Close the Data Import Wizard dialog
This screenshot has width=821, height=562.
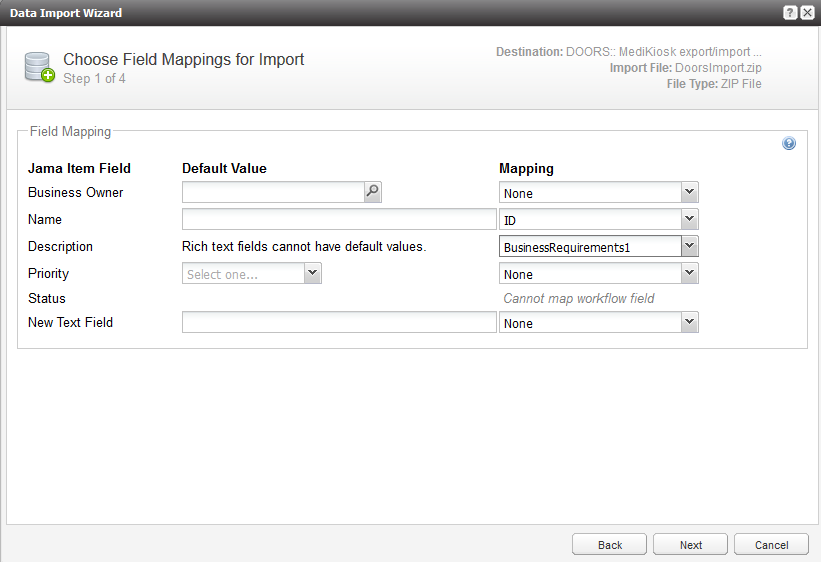click(807, 13)
